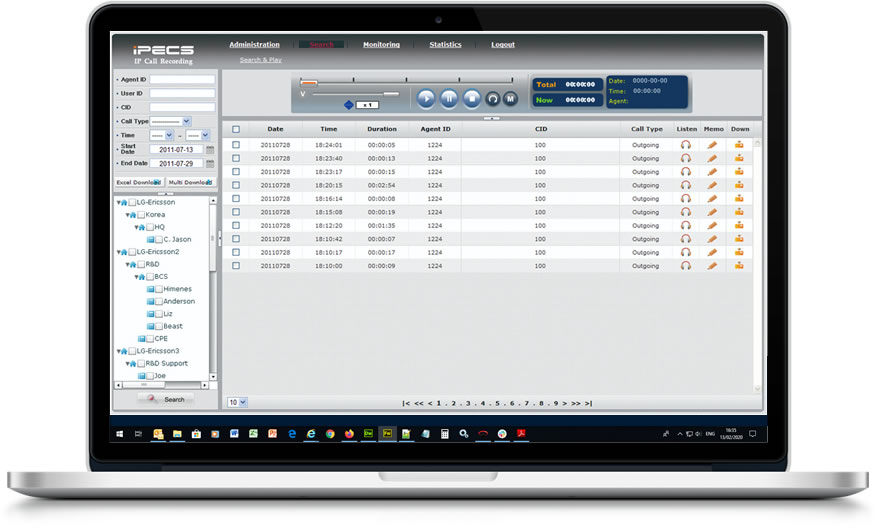Viewport: 876px width, 529px height.
Task: Tick the Anderson agent checkbox
Action: [159, 301]
